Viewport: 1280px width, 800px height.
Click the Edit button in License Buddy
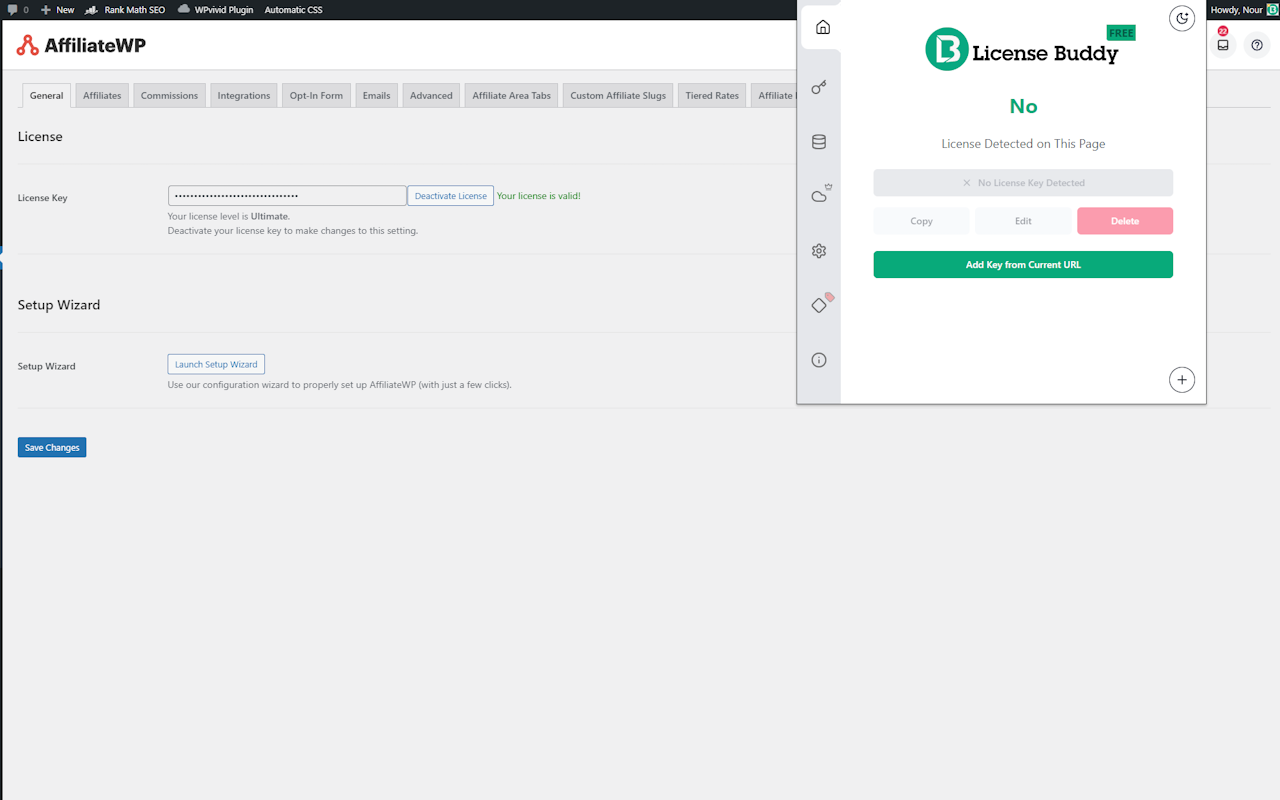tap(1023, 221)
